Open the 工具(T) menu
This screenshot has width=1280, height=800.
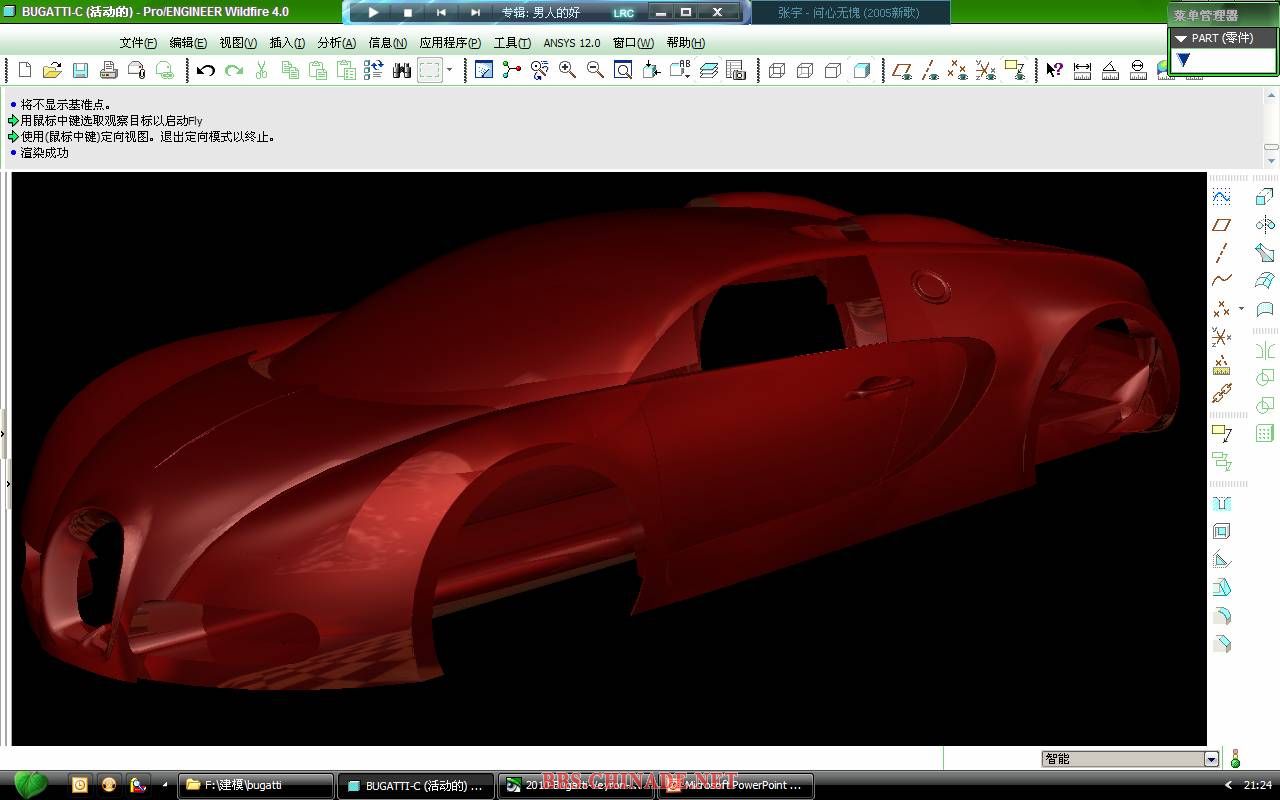tap(512, 43)
